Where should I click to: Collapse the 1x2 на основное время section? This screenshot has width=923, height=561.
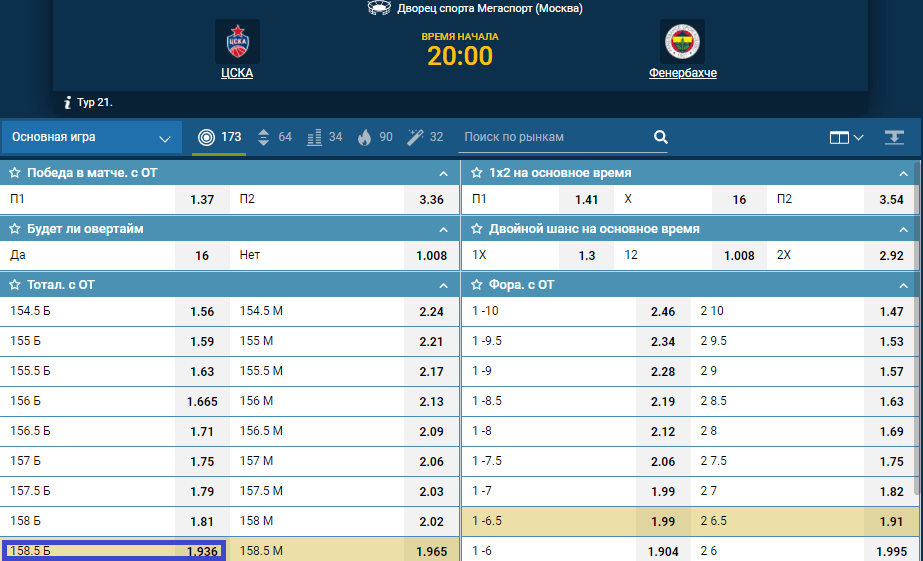pos(903,174)
